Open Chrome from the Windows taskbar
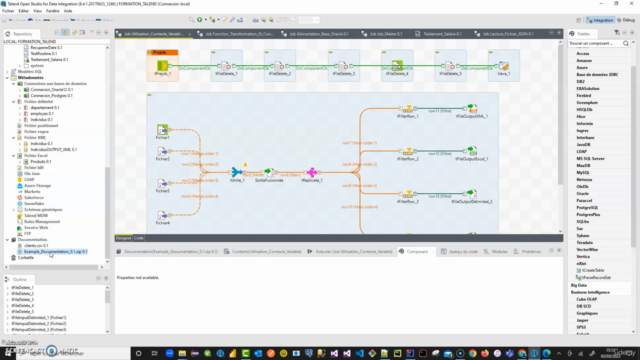 point(472,353)
